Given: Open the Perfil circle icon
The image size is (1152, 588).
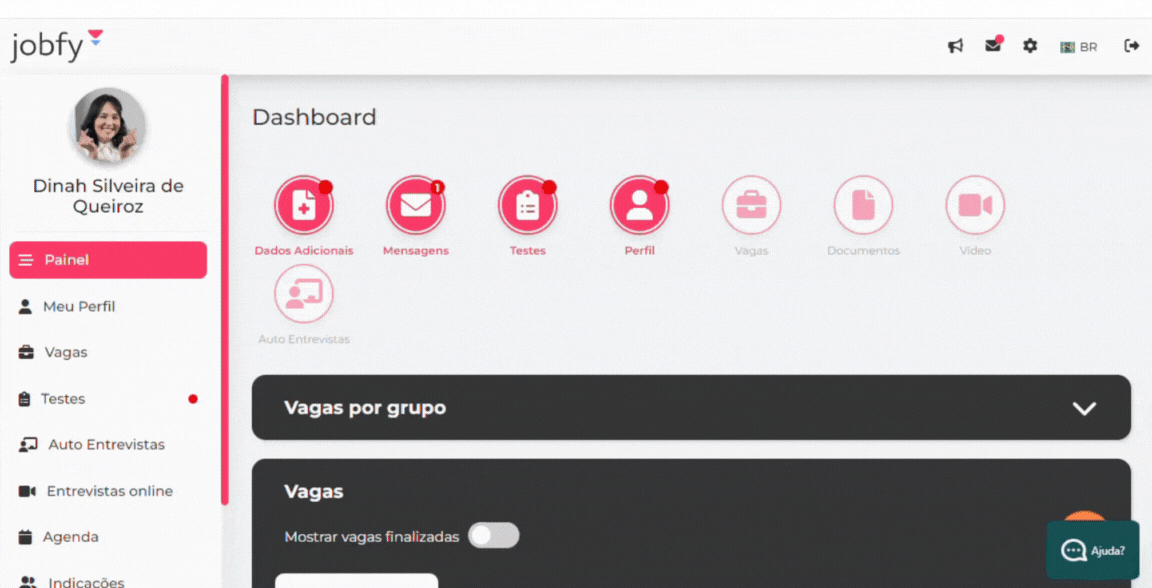Looking at the screenshot, I should click(x=639, y=205).
